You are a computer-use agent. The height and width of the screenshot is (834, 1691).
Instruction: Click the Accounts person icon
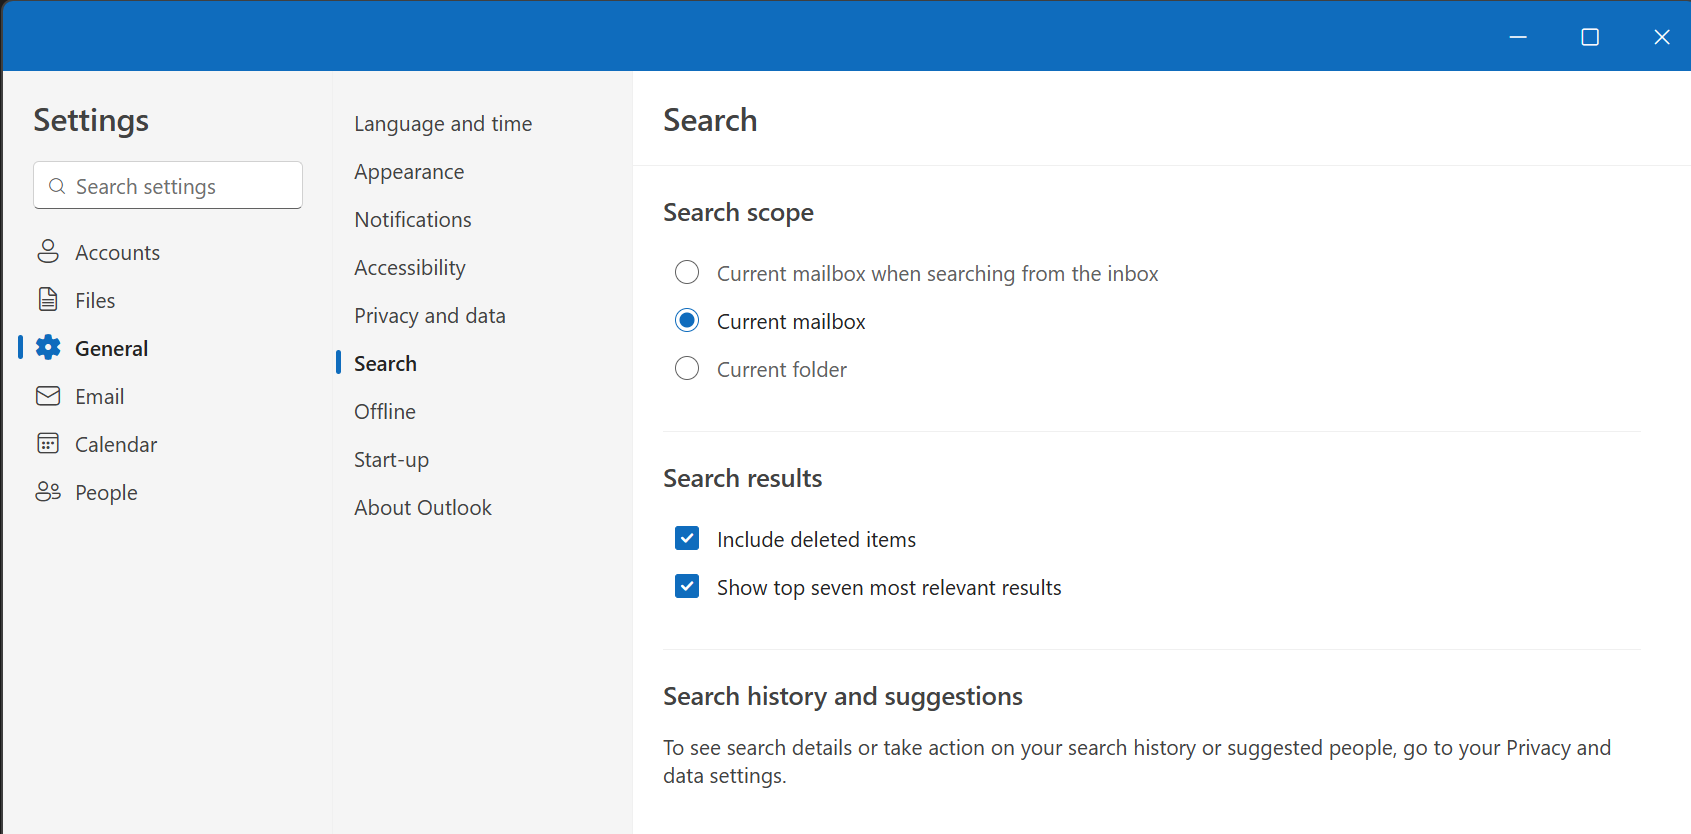click(48, 252)
